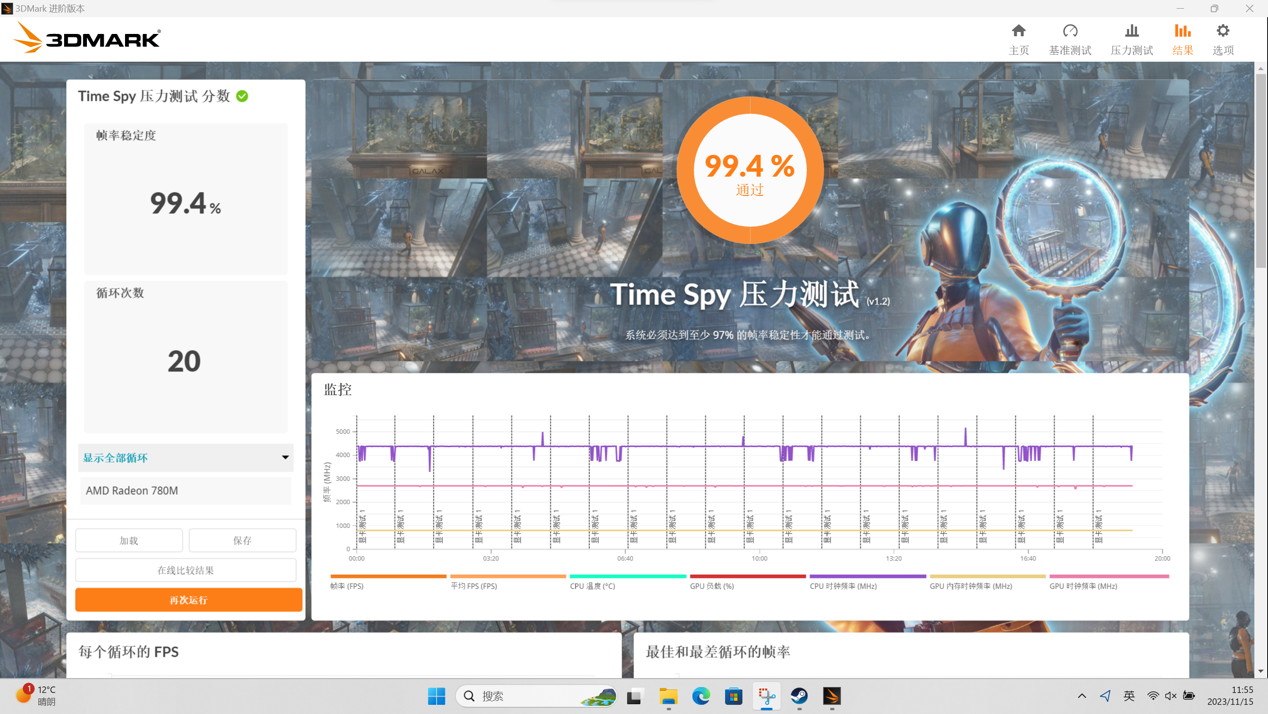The image size is (1268, 714).
Task: Launch Microsoft Edge from the taskbar
Action: (x=701, y=696)
